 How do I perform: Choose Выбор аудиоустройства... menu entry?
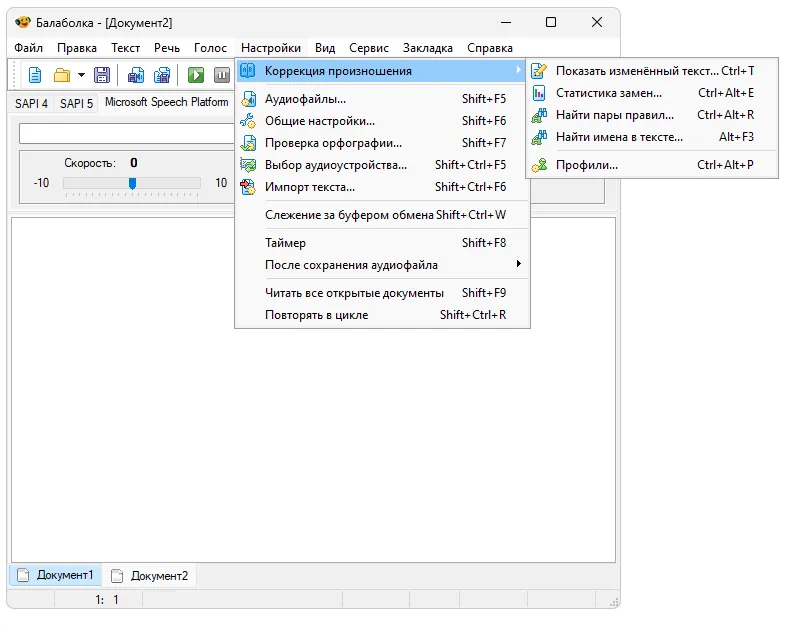382,165
